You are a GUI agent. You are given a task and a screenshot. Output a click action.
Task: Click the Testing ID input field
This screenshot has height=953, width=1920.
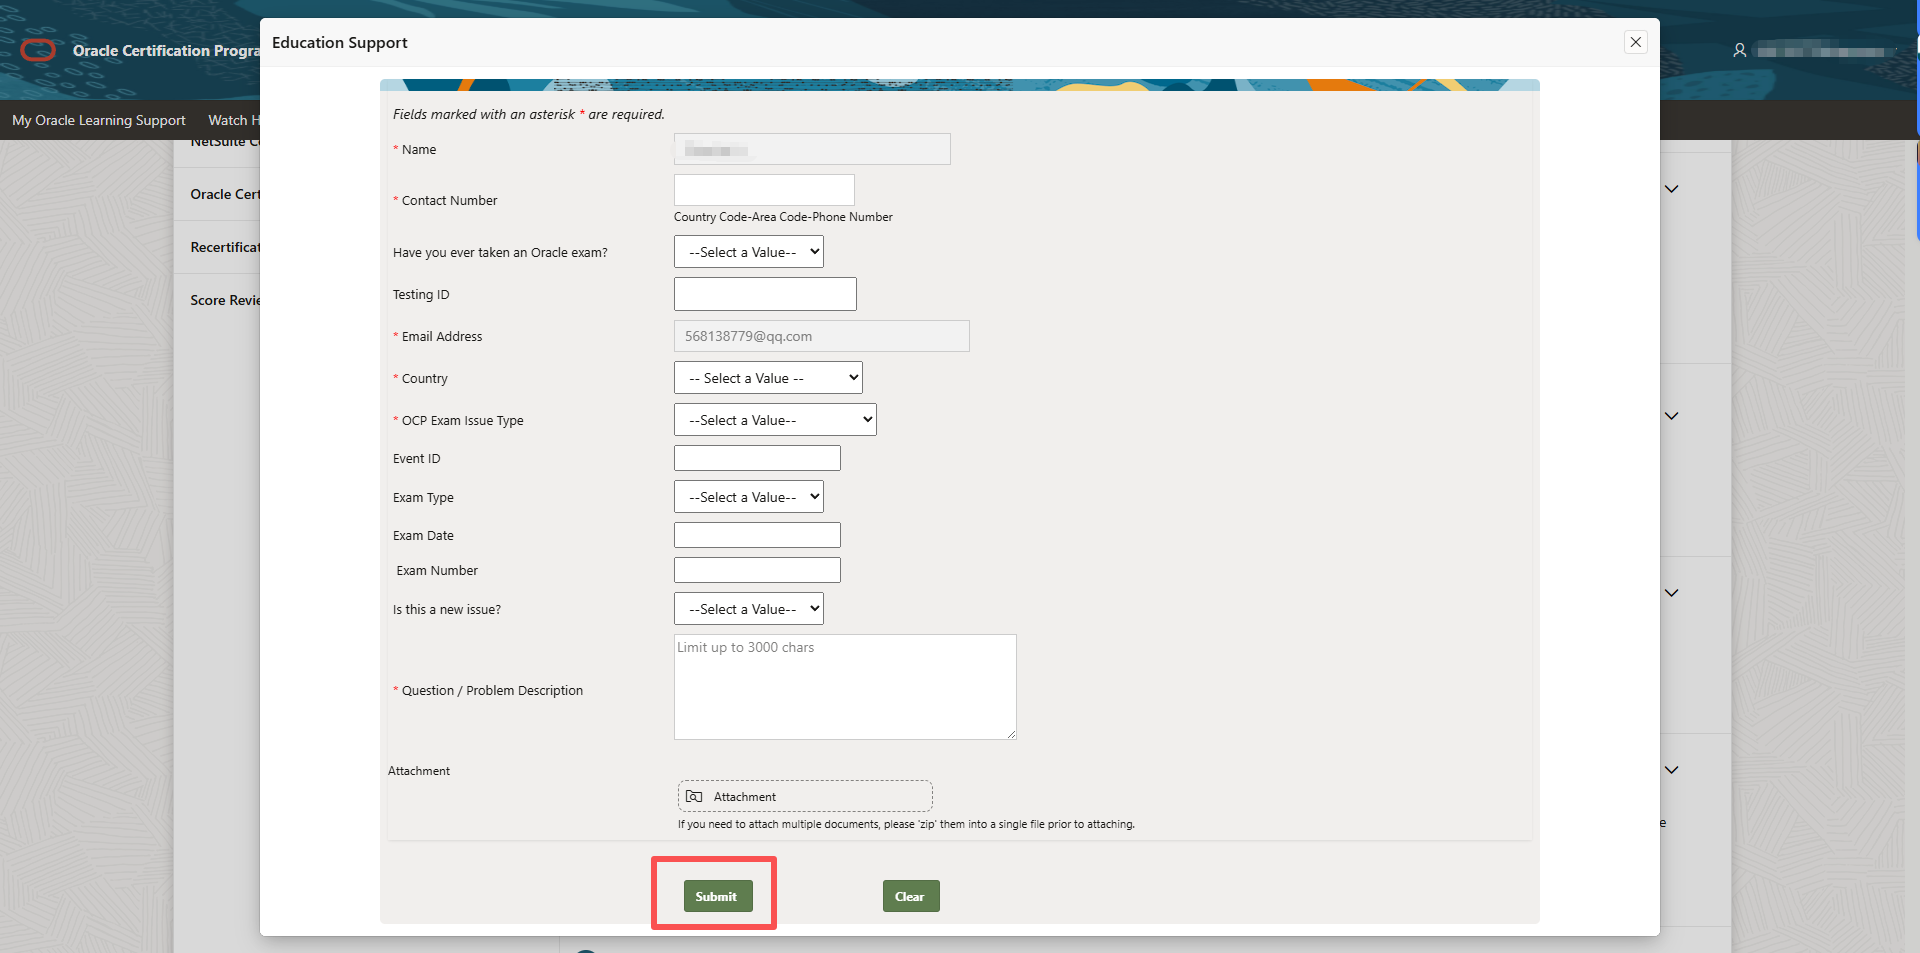pyautogui.click(x=765, y=294)
